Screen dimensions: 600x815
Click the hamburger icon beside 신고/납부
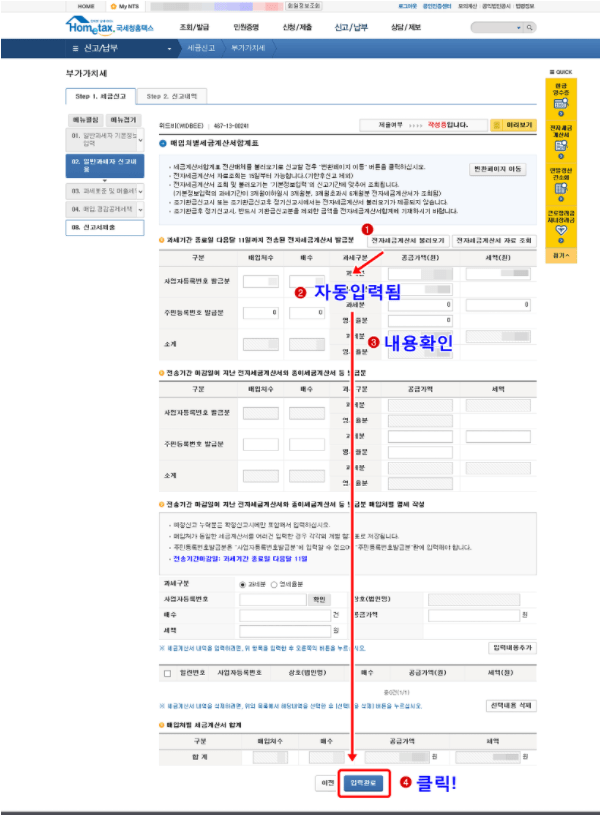[x=75, y=48]
